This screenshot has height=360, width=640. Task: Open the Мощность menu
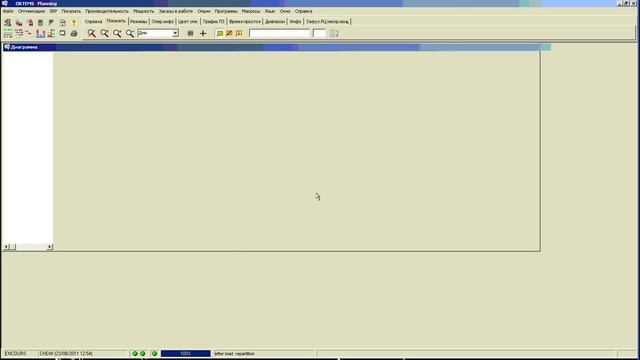click(143, 11)
